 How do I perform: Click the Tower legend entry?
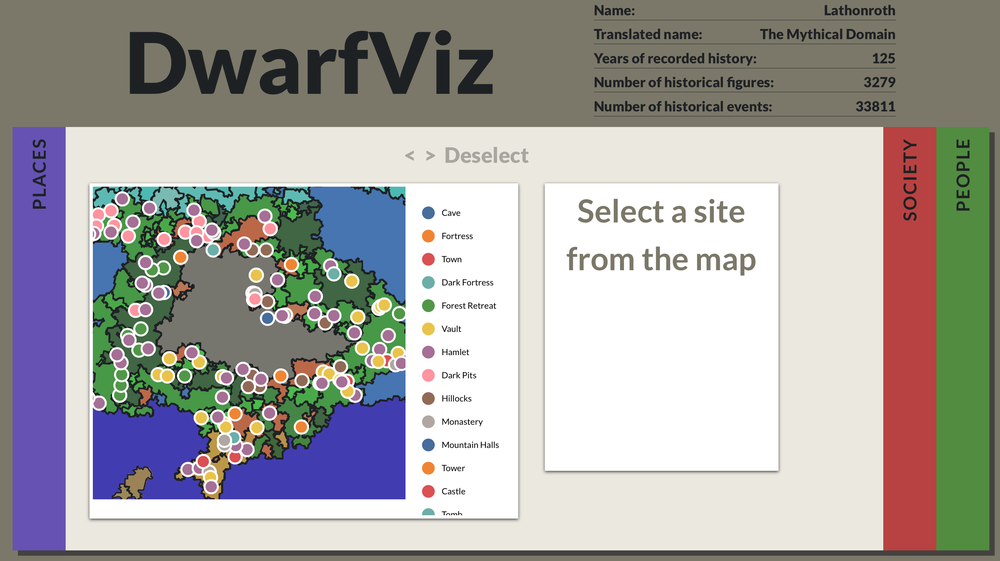click(452, 468)
